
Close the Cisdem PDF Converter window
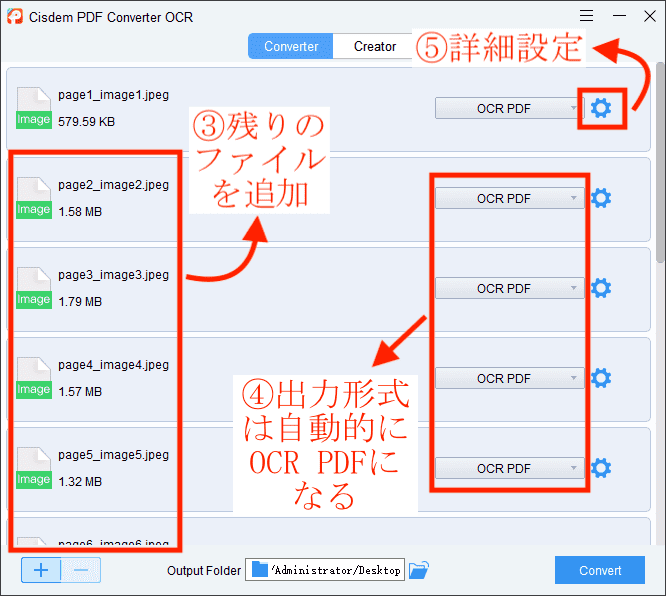[650, 16]
